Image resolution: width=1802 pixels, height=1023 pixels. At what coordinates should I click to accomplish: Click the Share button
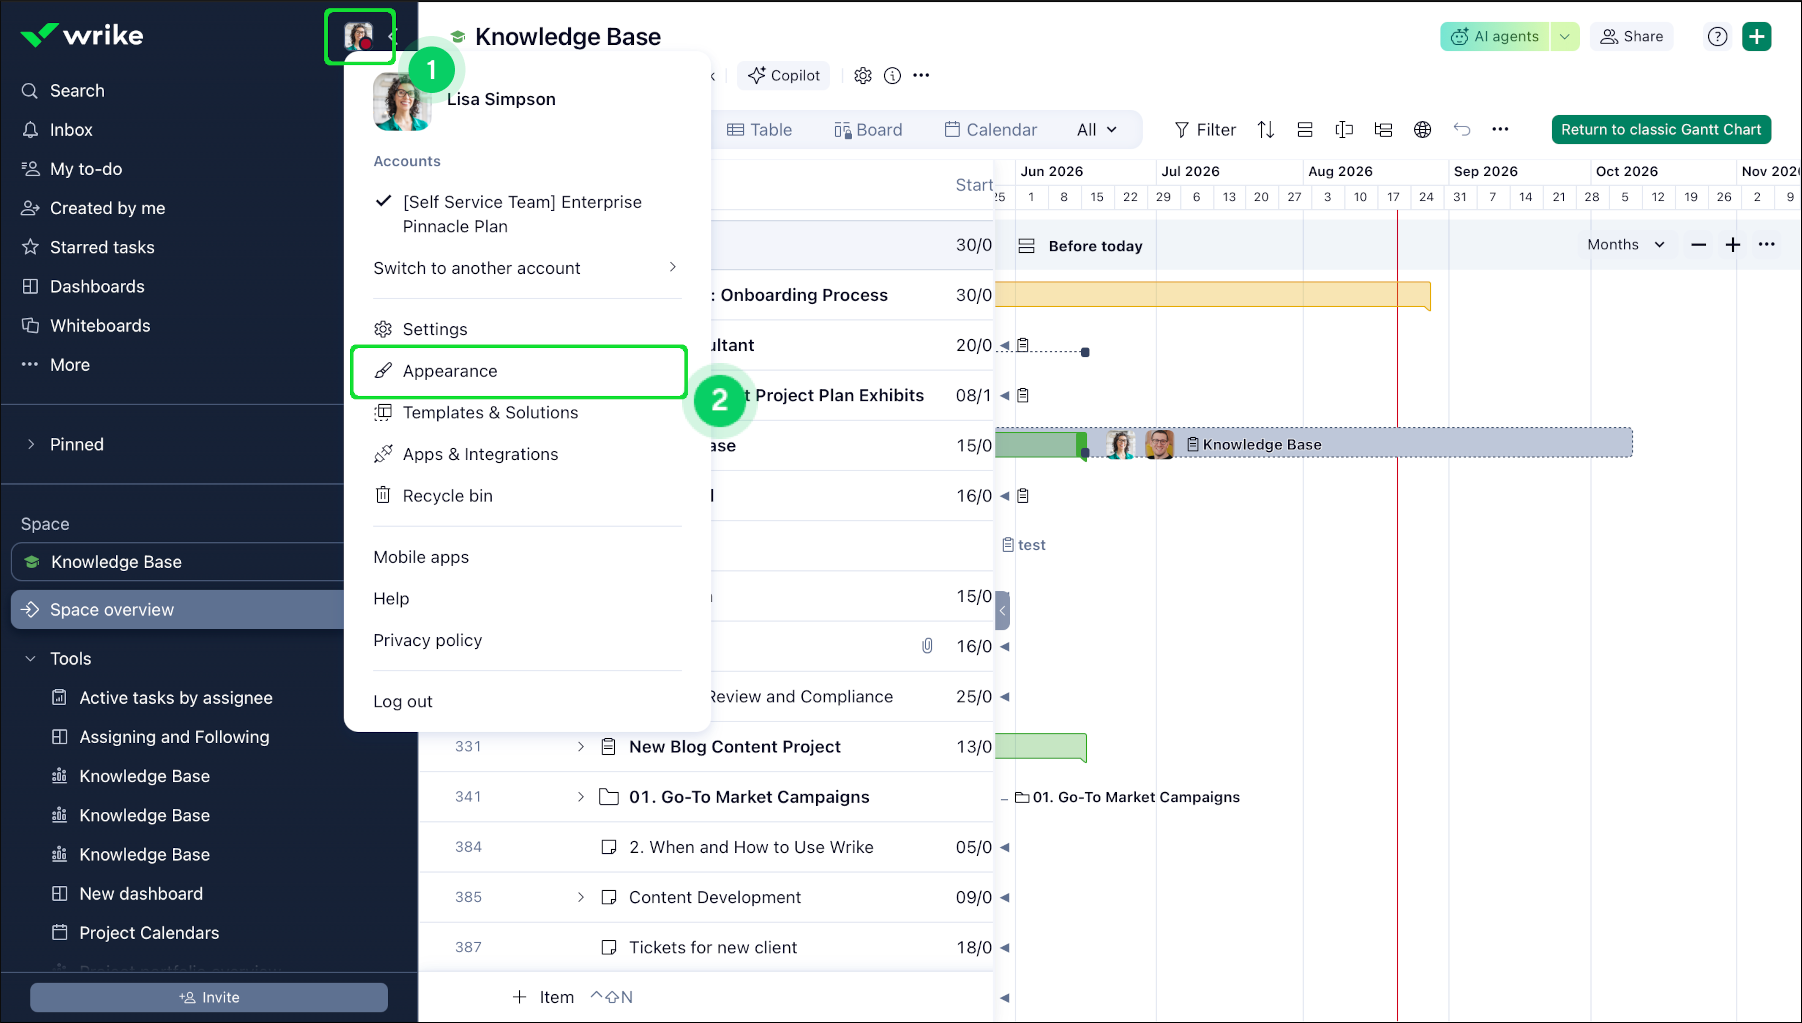(x=1632, y=37)
